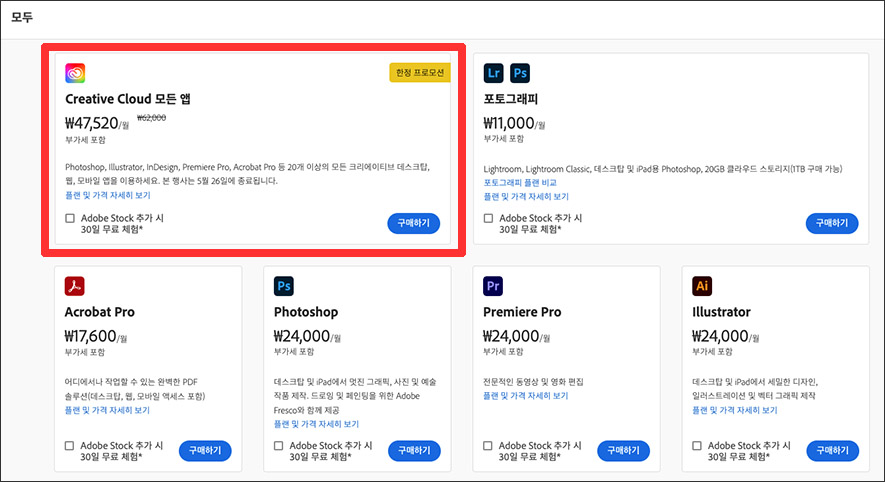Image resolution: width=885 pixels, height=482 pixels.
Task: Click the Ps icon in the 포토그래피 card
Action: pos(520,73)
